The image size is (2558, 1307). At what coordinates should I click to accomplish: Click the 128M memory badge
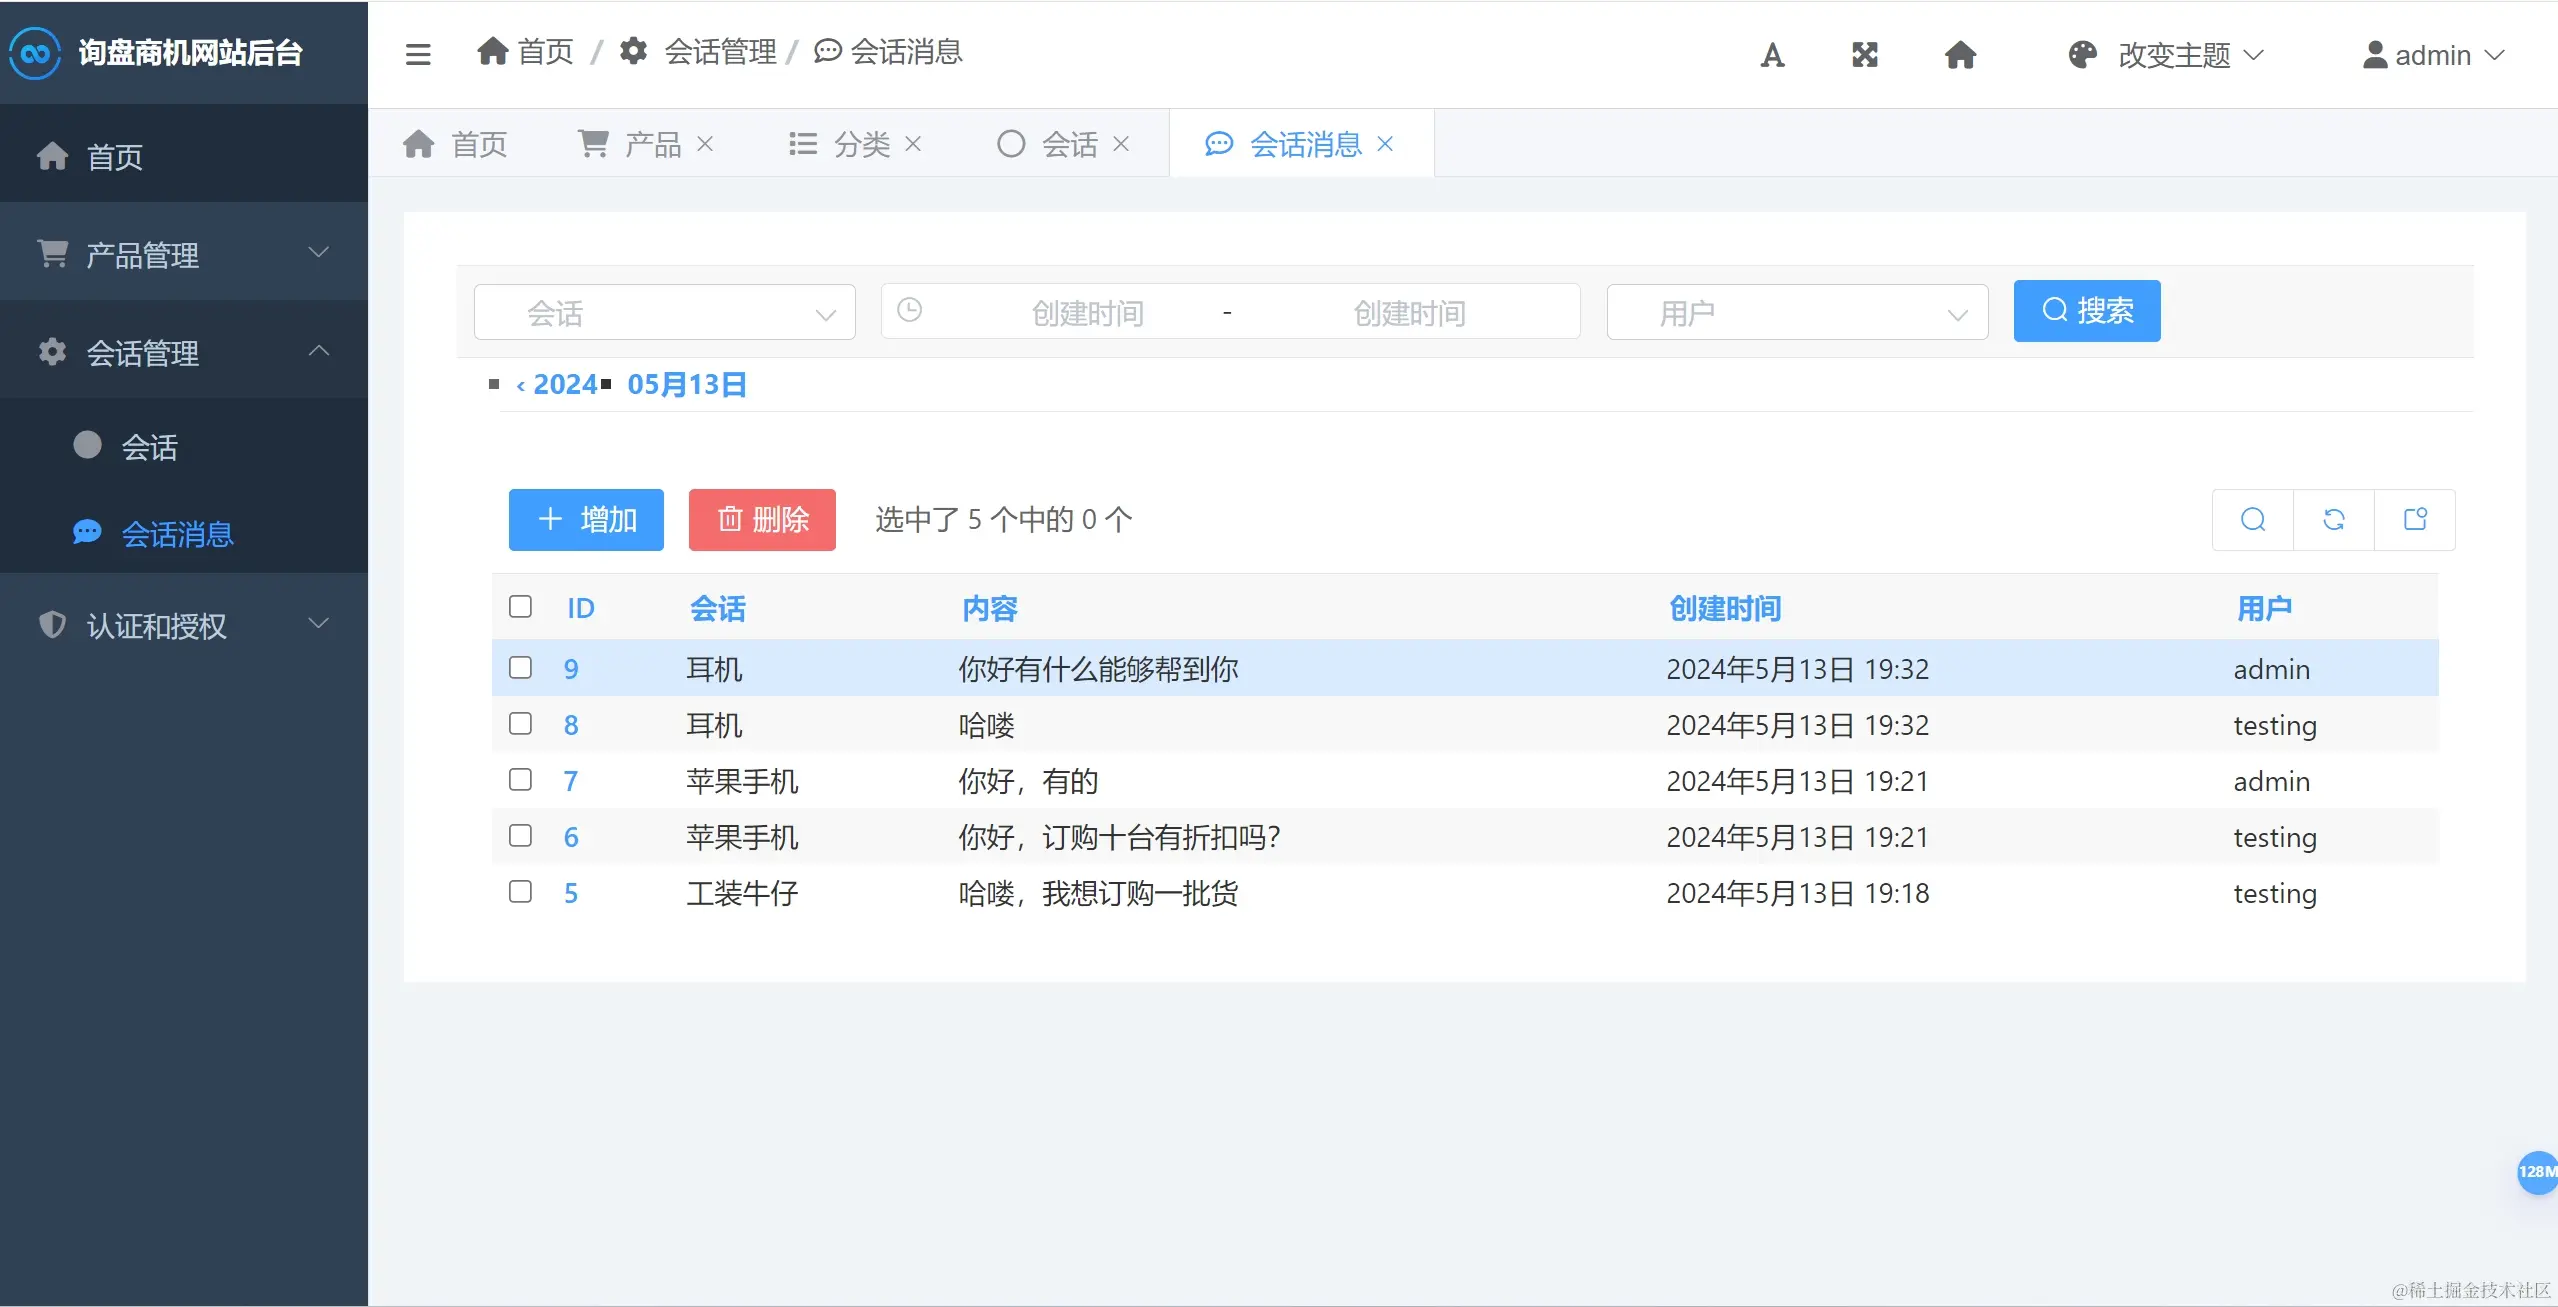(x=2536, y=1171)
